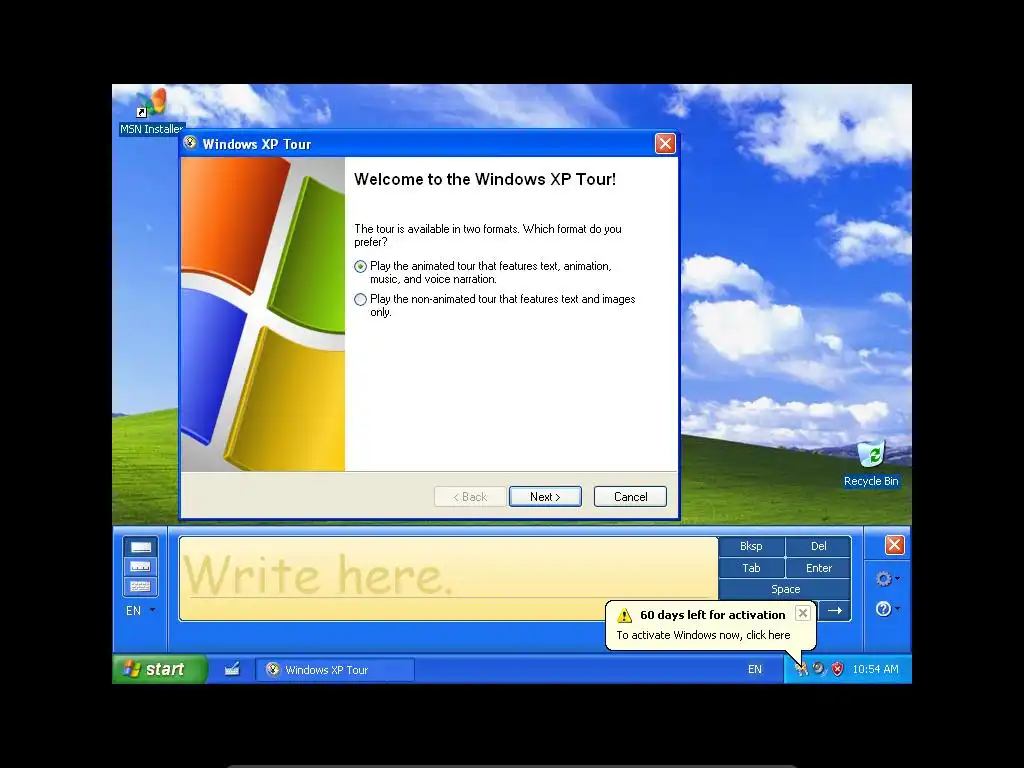Select the non-animated tour radio option
The width and height of the screenshot is (1024, 768).
coord(360,300)
